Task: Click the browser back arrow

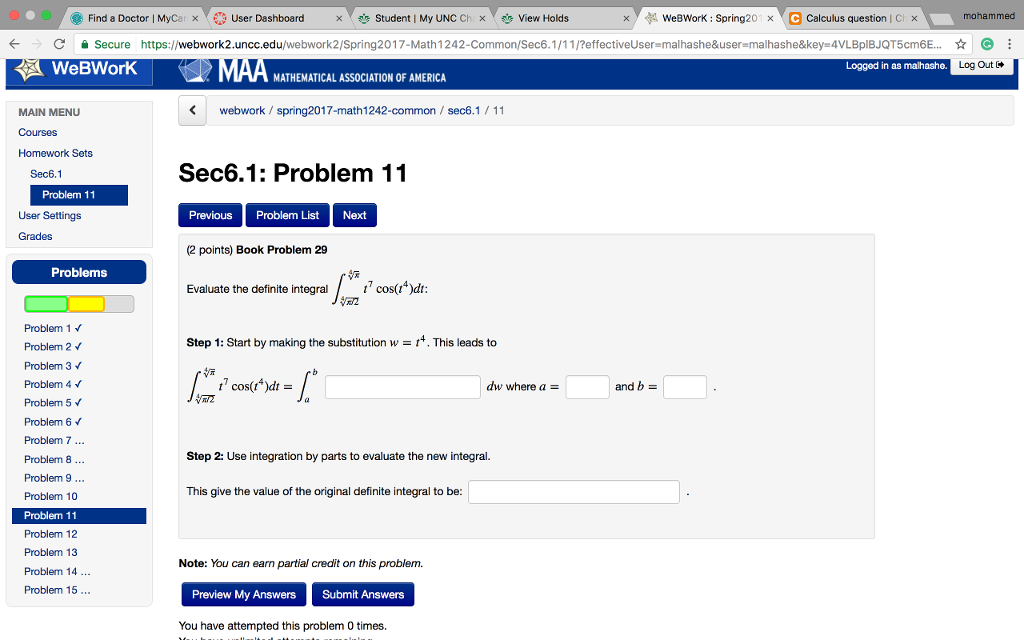Action: point(15,45)
